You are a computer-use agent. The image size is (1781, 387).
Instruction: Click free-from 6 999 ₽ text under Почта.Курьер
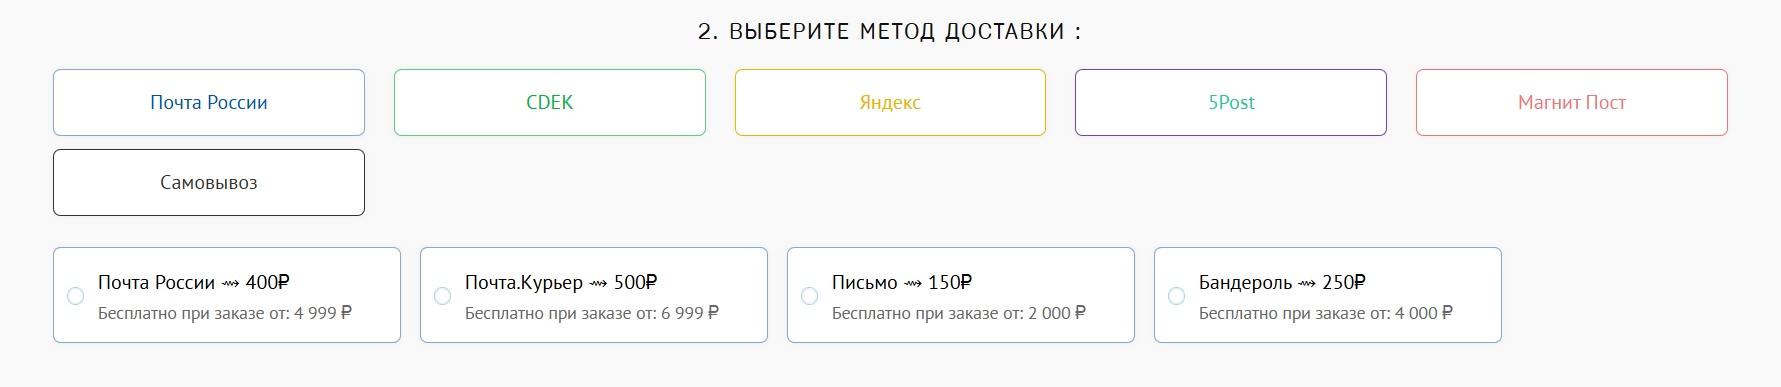(x=592, y=313)
